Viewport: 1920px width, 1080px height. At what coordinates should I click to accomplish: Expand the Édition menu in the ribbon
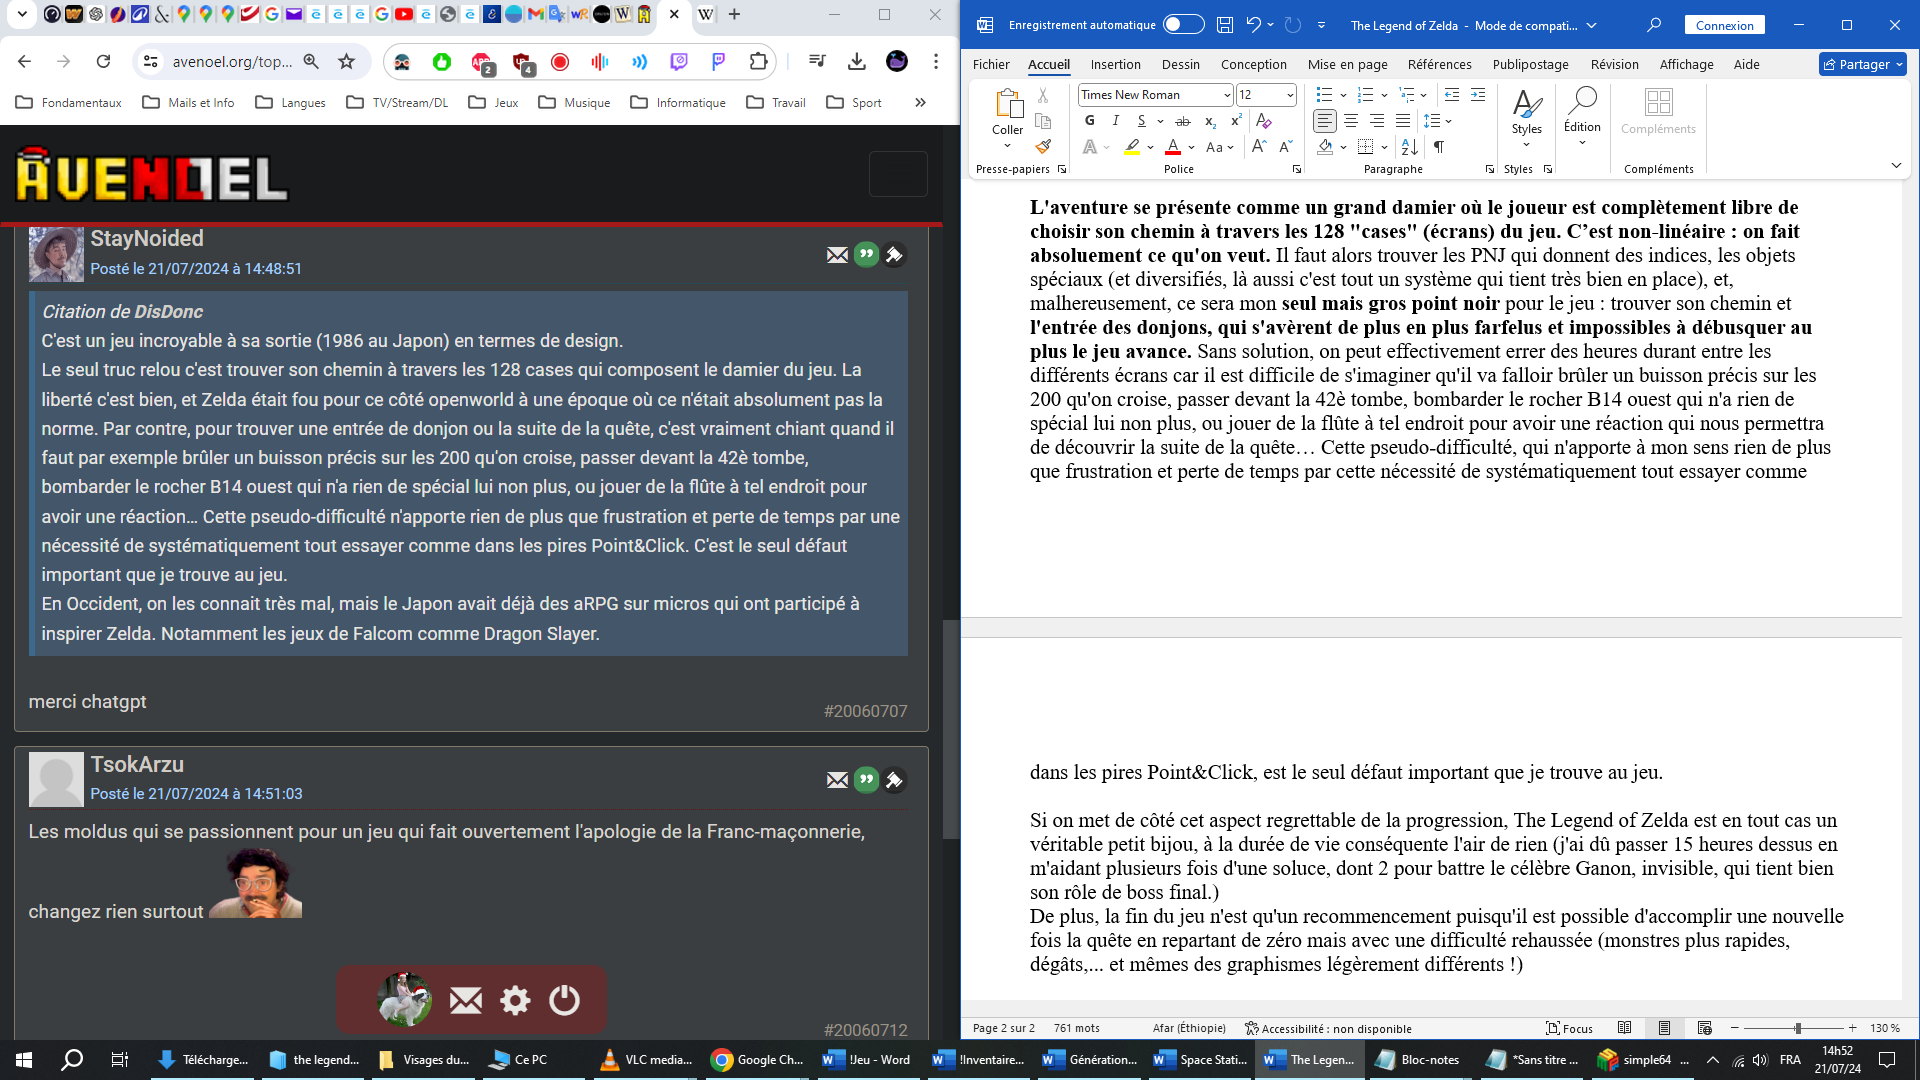(x=1582, y=143)
